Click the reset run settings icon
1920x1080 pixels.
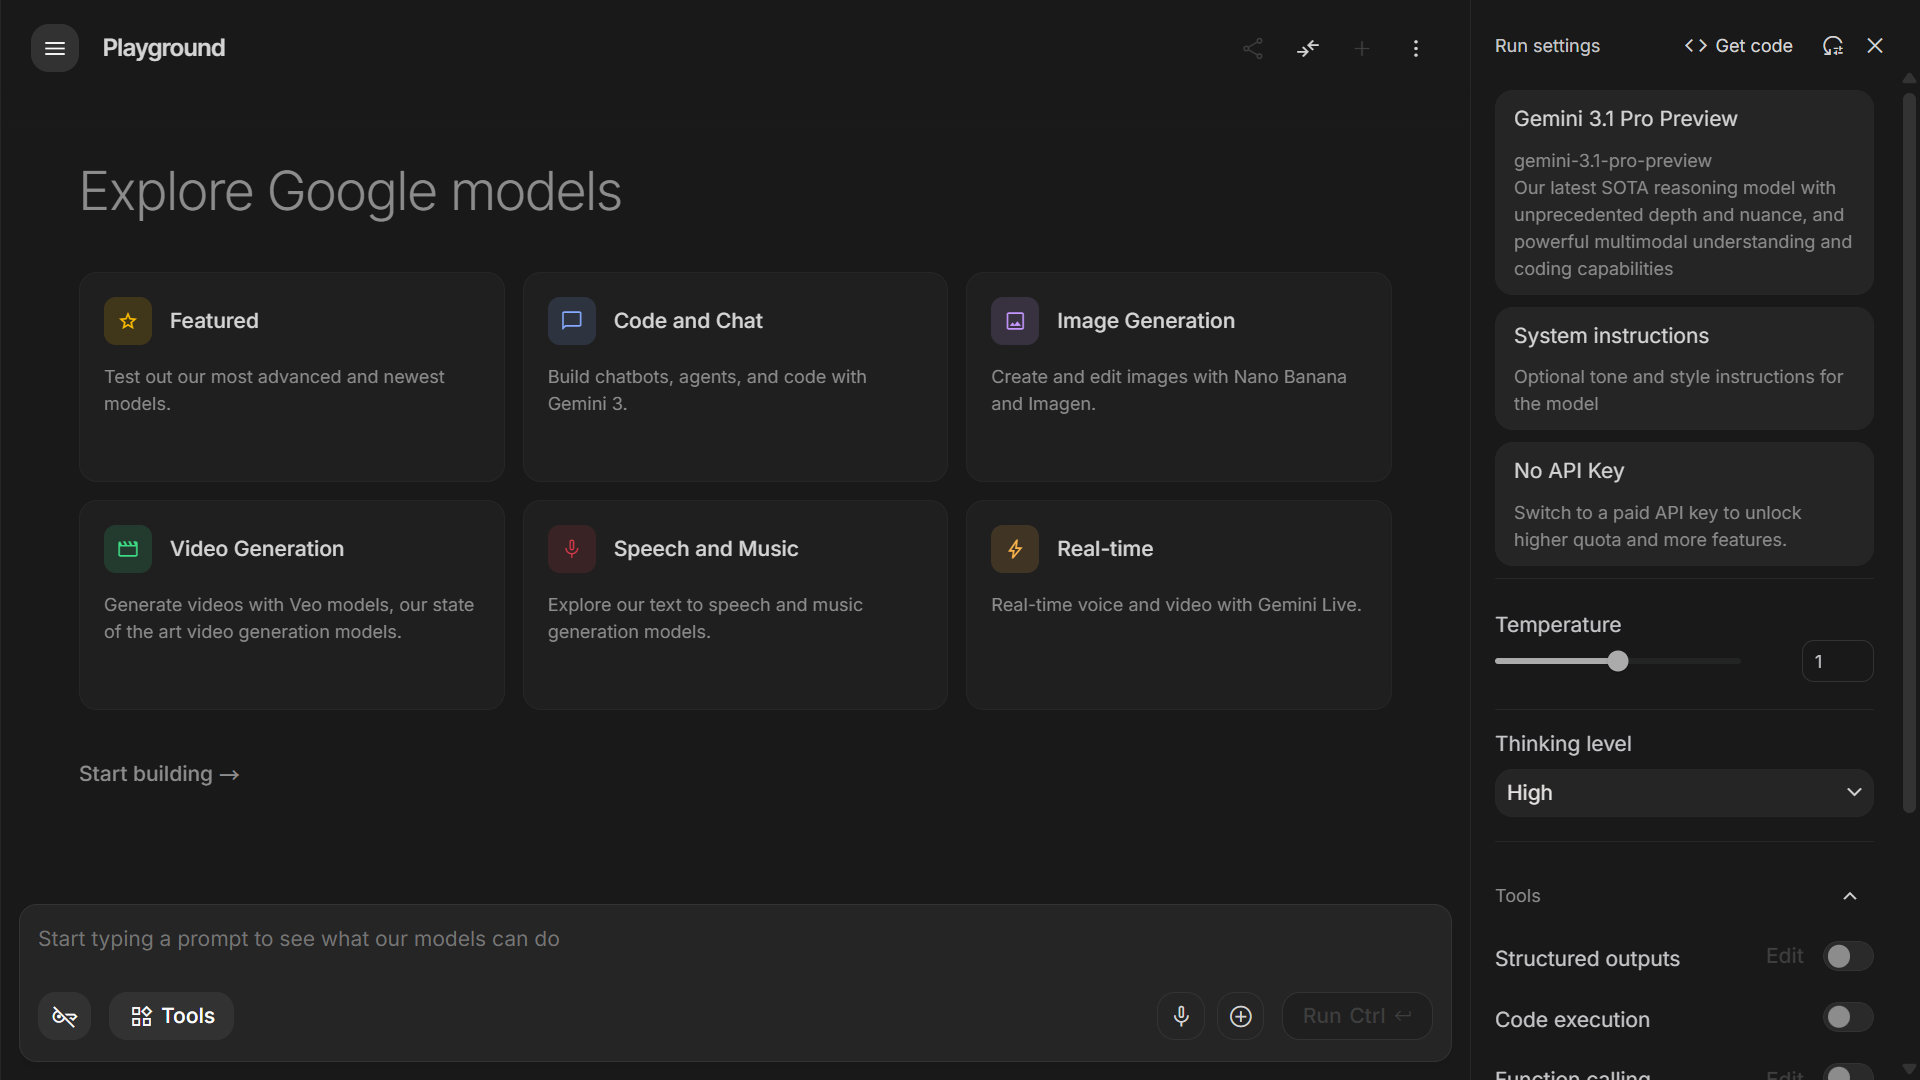tap(1833, 46)
